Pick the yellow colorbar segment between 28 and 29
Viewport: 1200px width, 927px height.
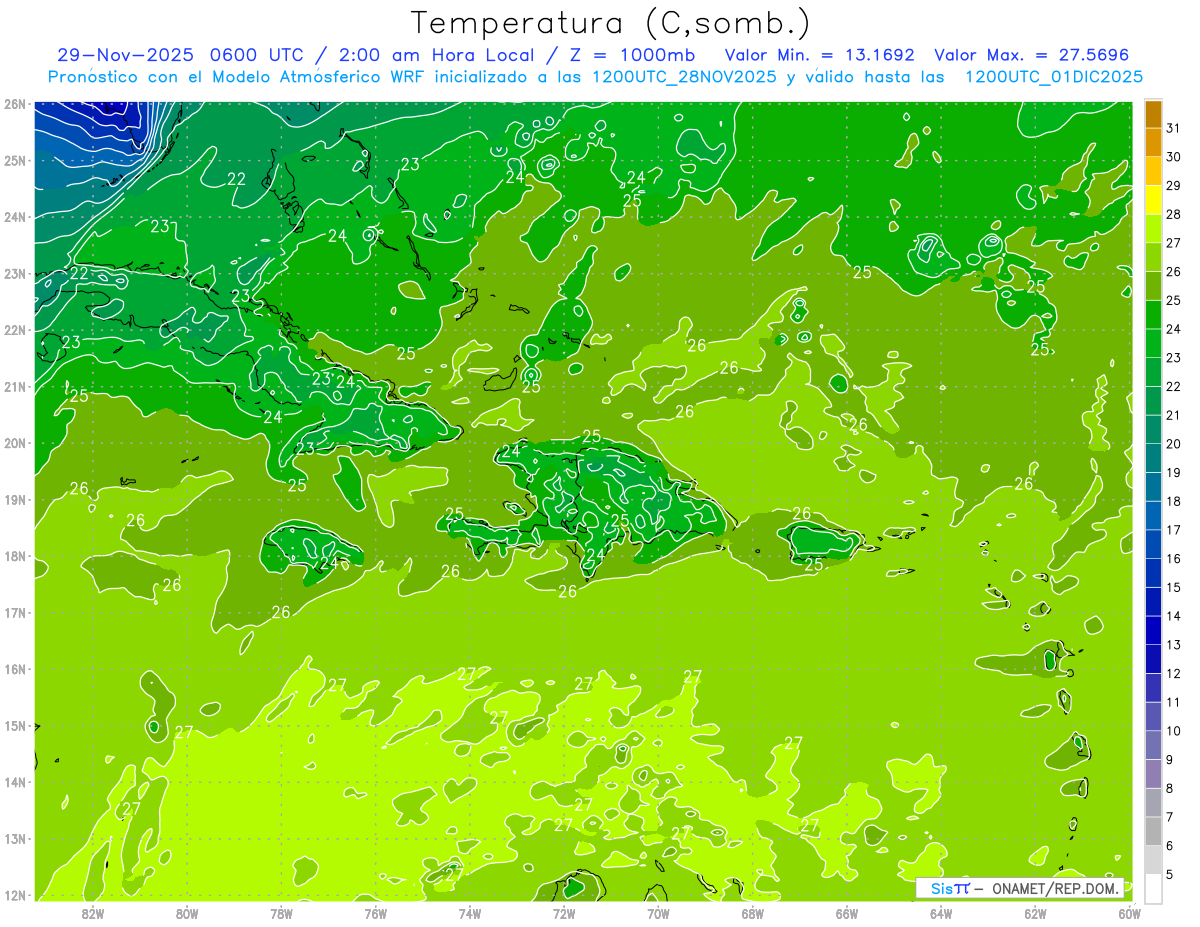(x=1153, y=200)
